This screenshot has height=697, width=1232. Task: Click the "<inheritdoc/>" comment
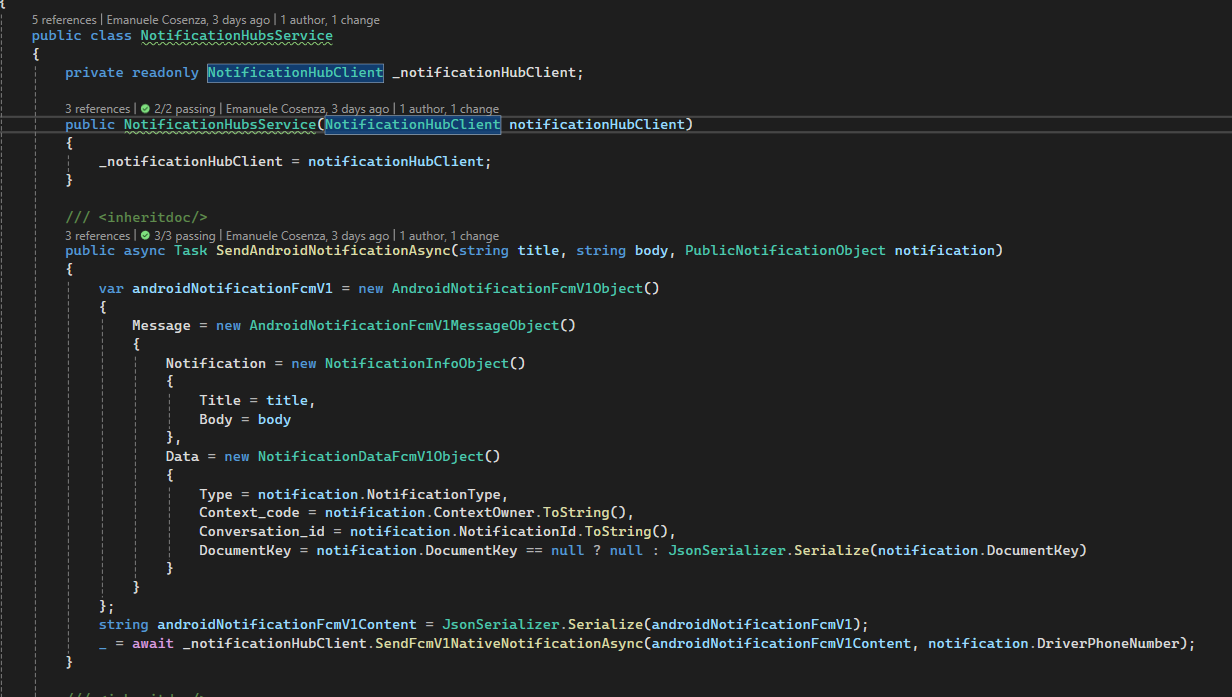click(x=153, y=217)
